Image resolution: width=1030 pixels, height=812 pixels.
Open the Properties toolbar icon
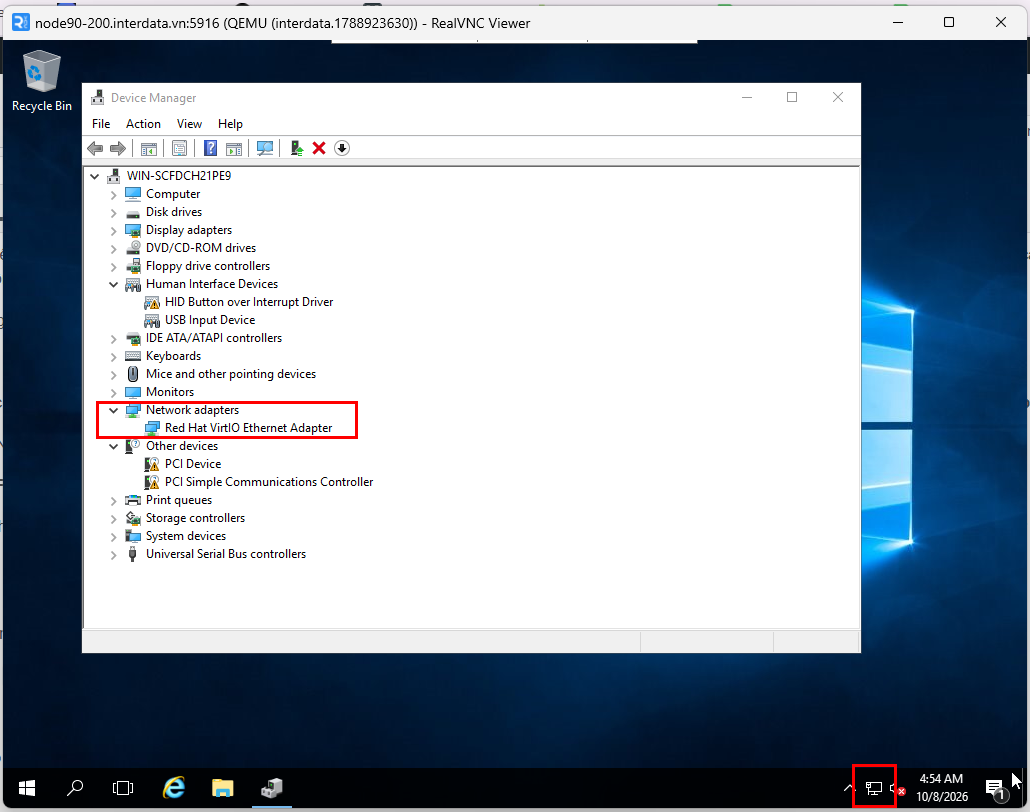(179, 148)
